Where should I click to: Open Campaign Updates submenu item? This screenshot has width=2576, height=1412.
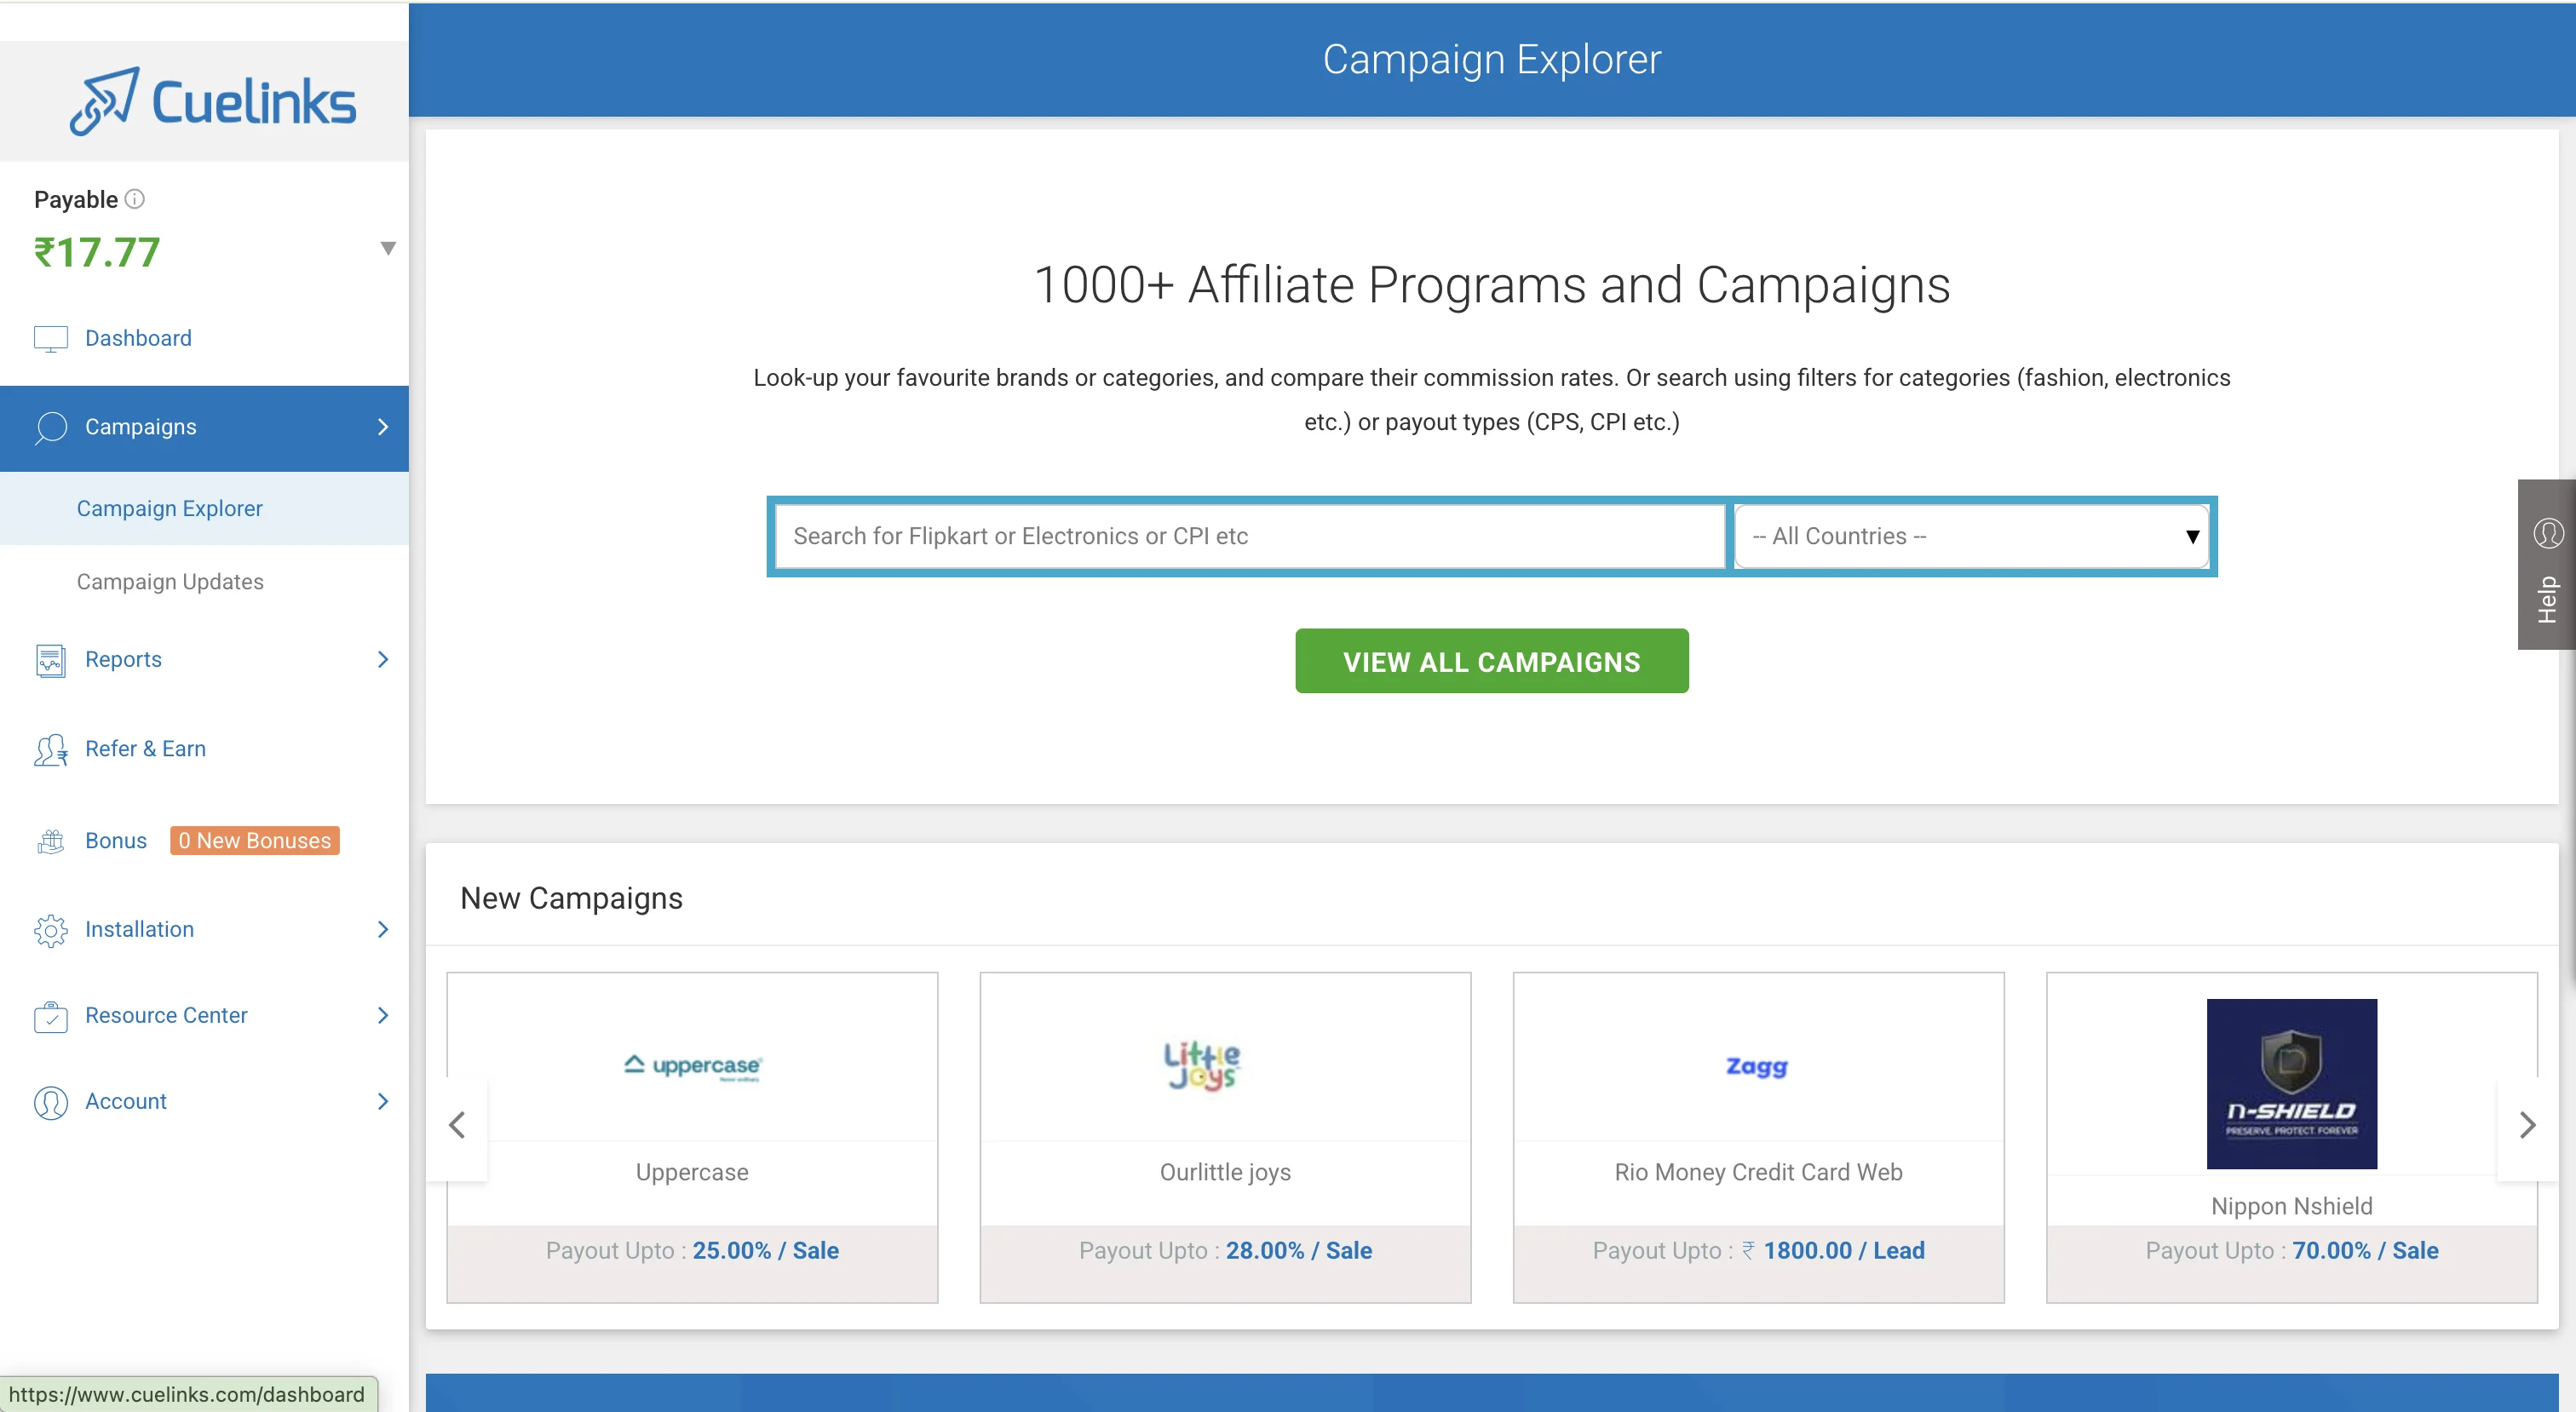(x=170, y=582)
